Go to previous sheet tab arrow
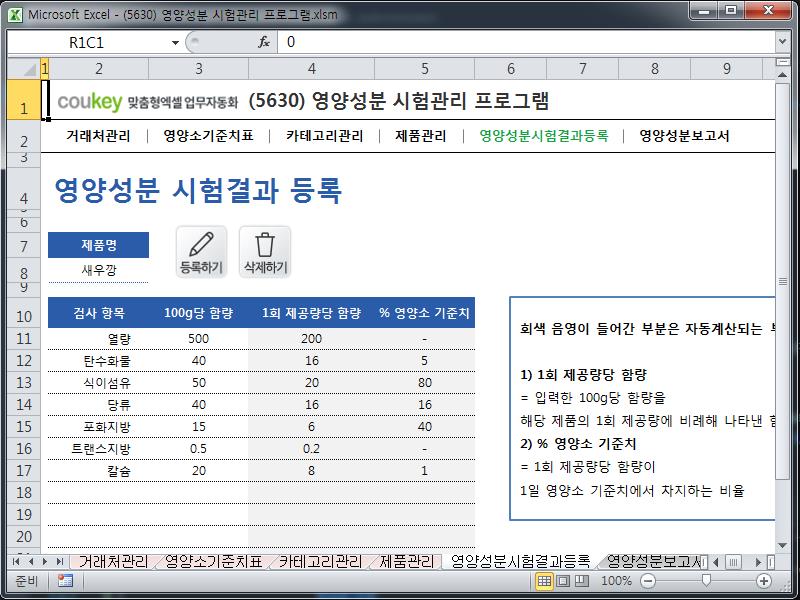 (31, 562)
